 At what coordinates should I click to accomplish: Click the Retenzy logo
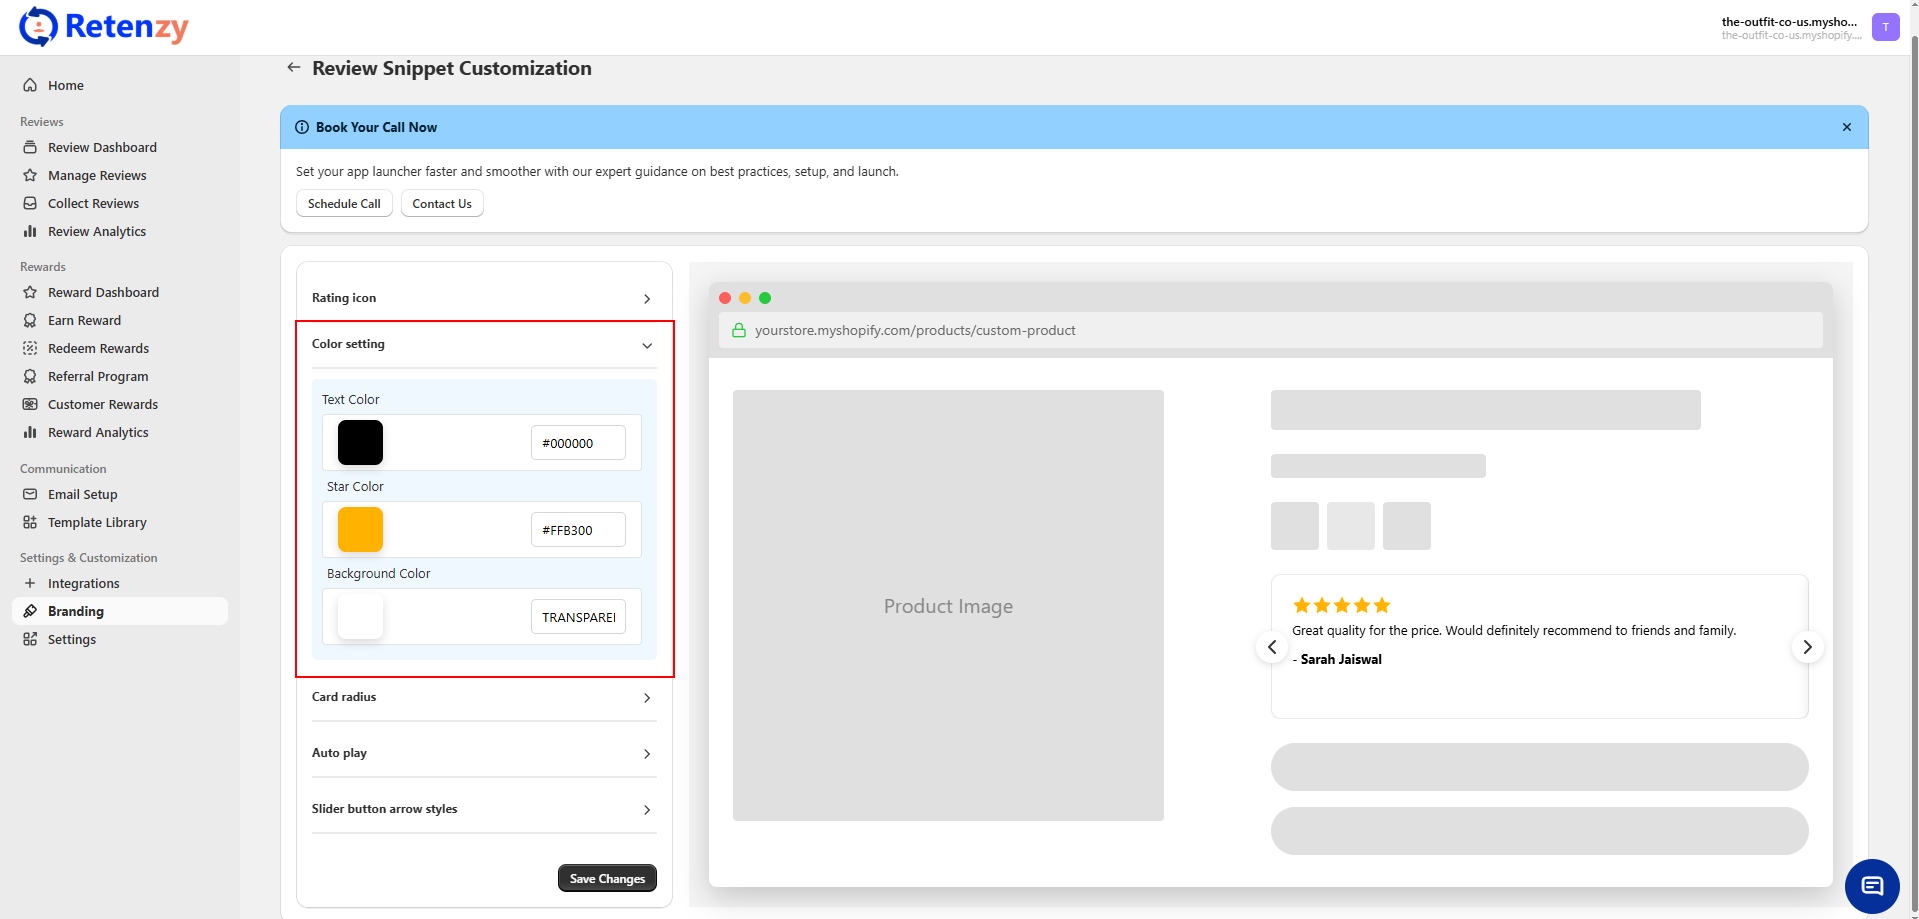coord(104,27)
